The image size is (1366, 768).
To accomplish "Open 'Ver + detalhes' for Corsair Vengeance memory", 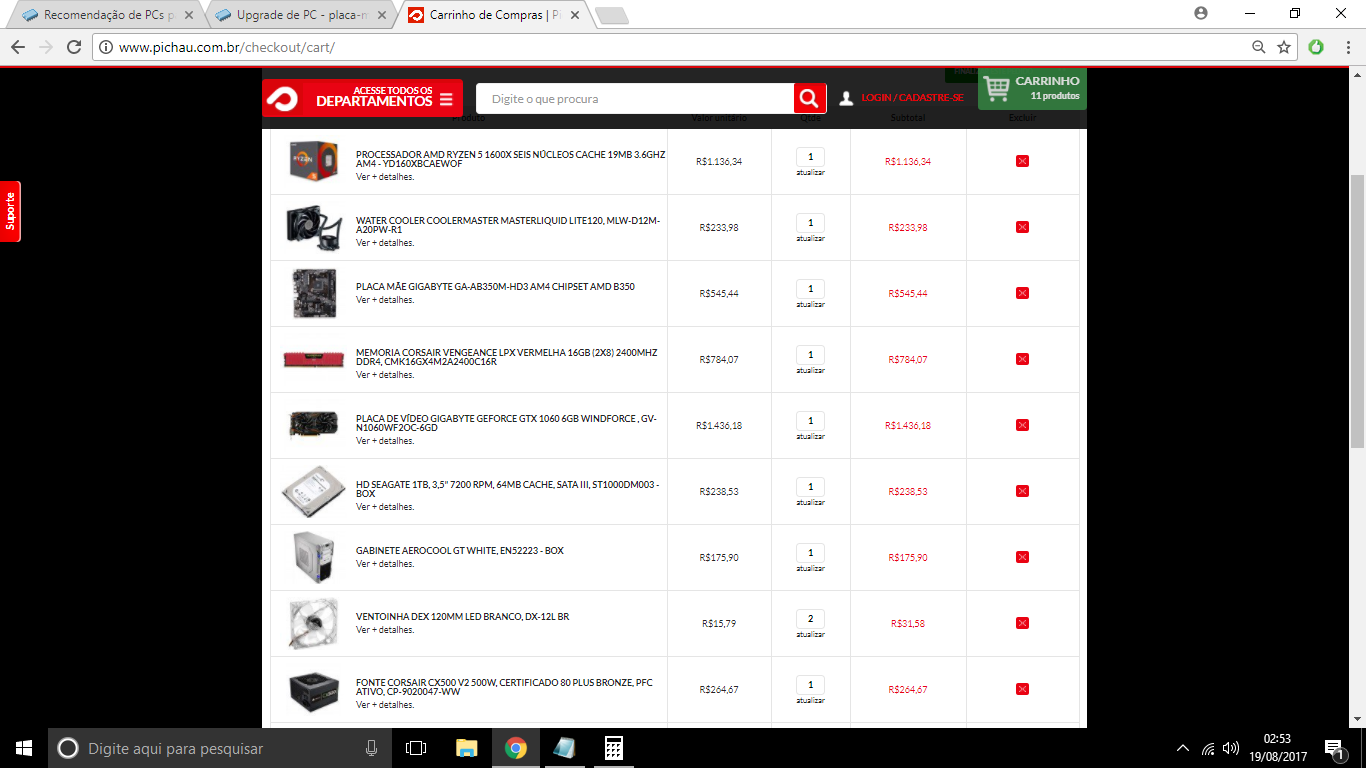I will [385, 375].
